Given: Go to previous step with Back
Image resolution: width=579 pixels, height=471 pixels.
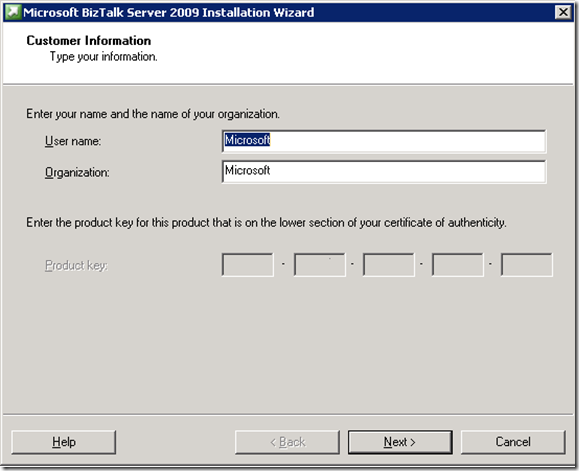Looking at the screenshot, I should coord(287,442).
